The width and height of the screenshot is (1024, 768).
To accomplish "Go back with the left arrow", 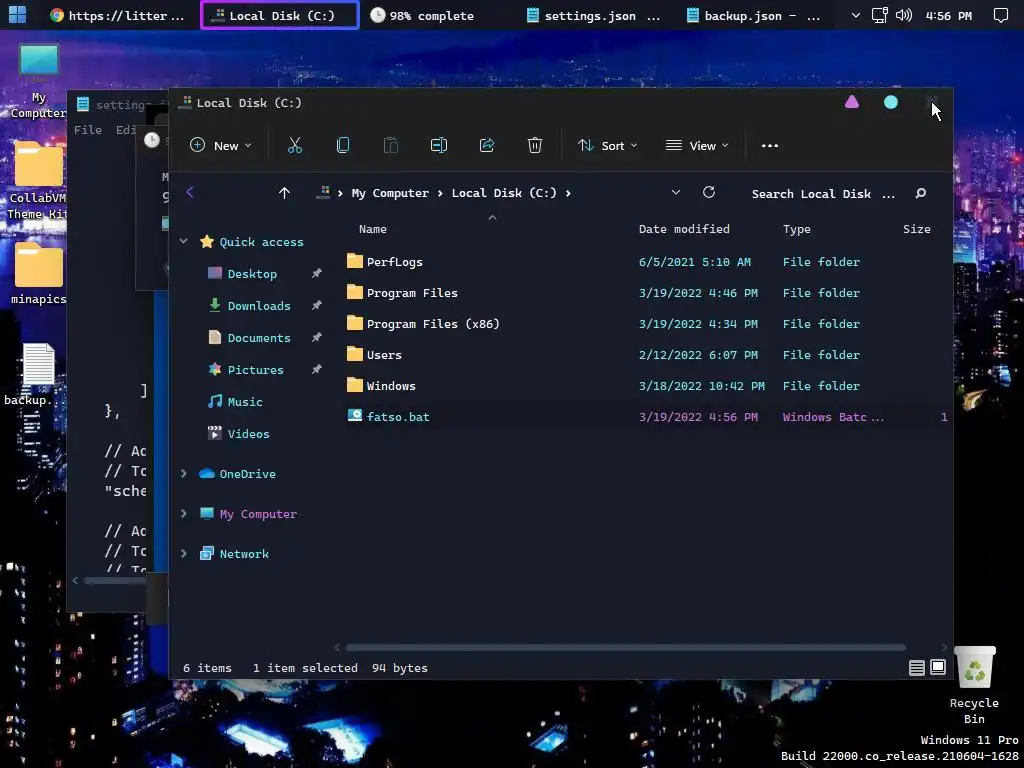I will tap(190, 192).
